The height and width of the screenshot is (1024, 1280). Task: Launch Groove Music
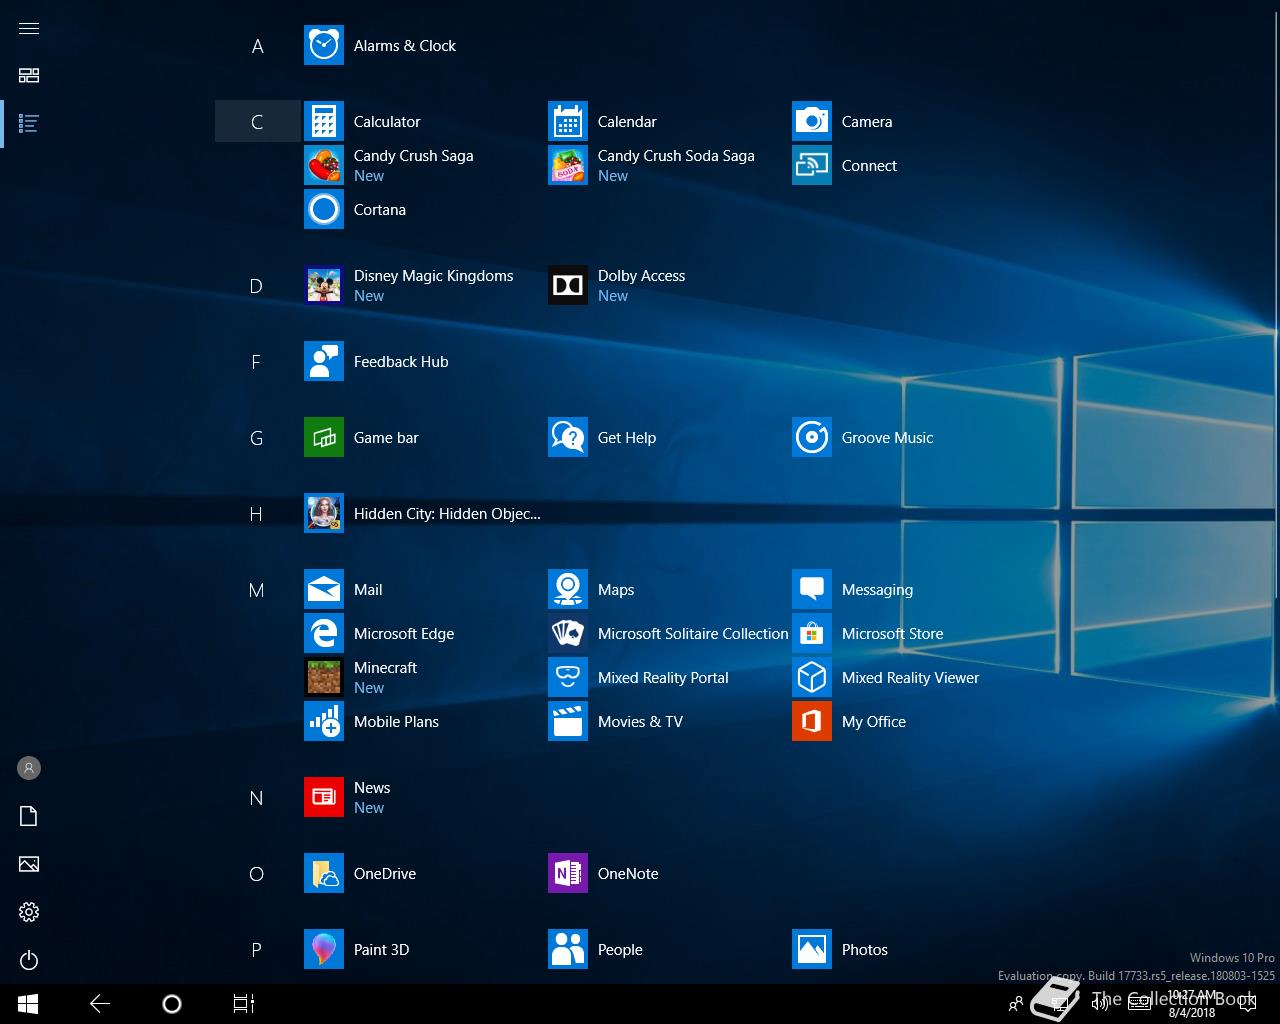pos(812,438)
